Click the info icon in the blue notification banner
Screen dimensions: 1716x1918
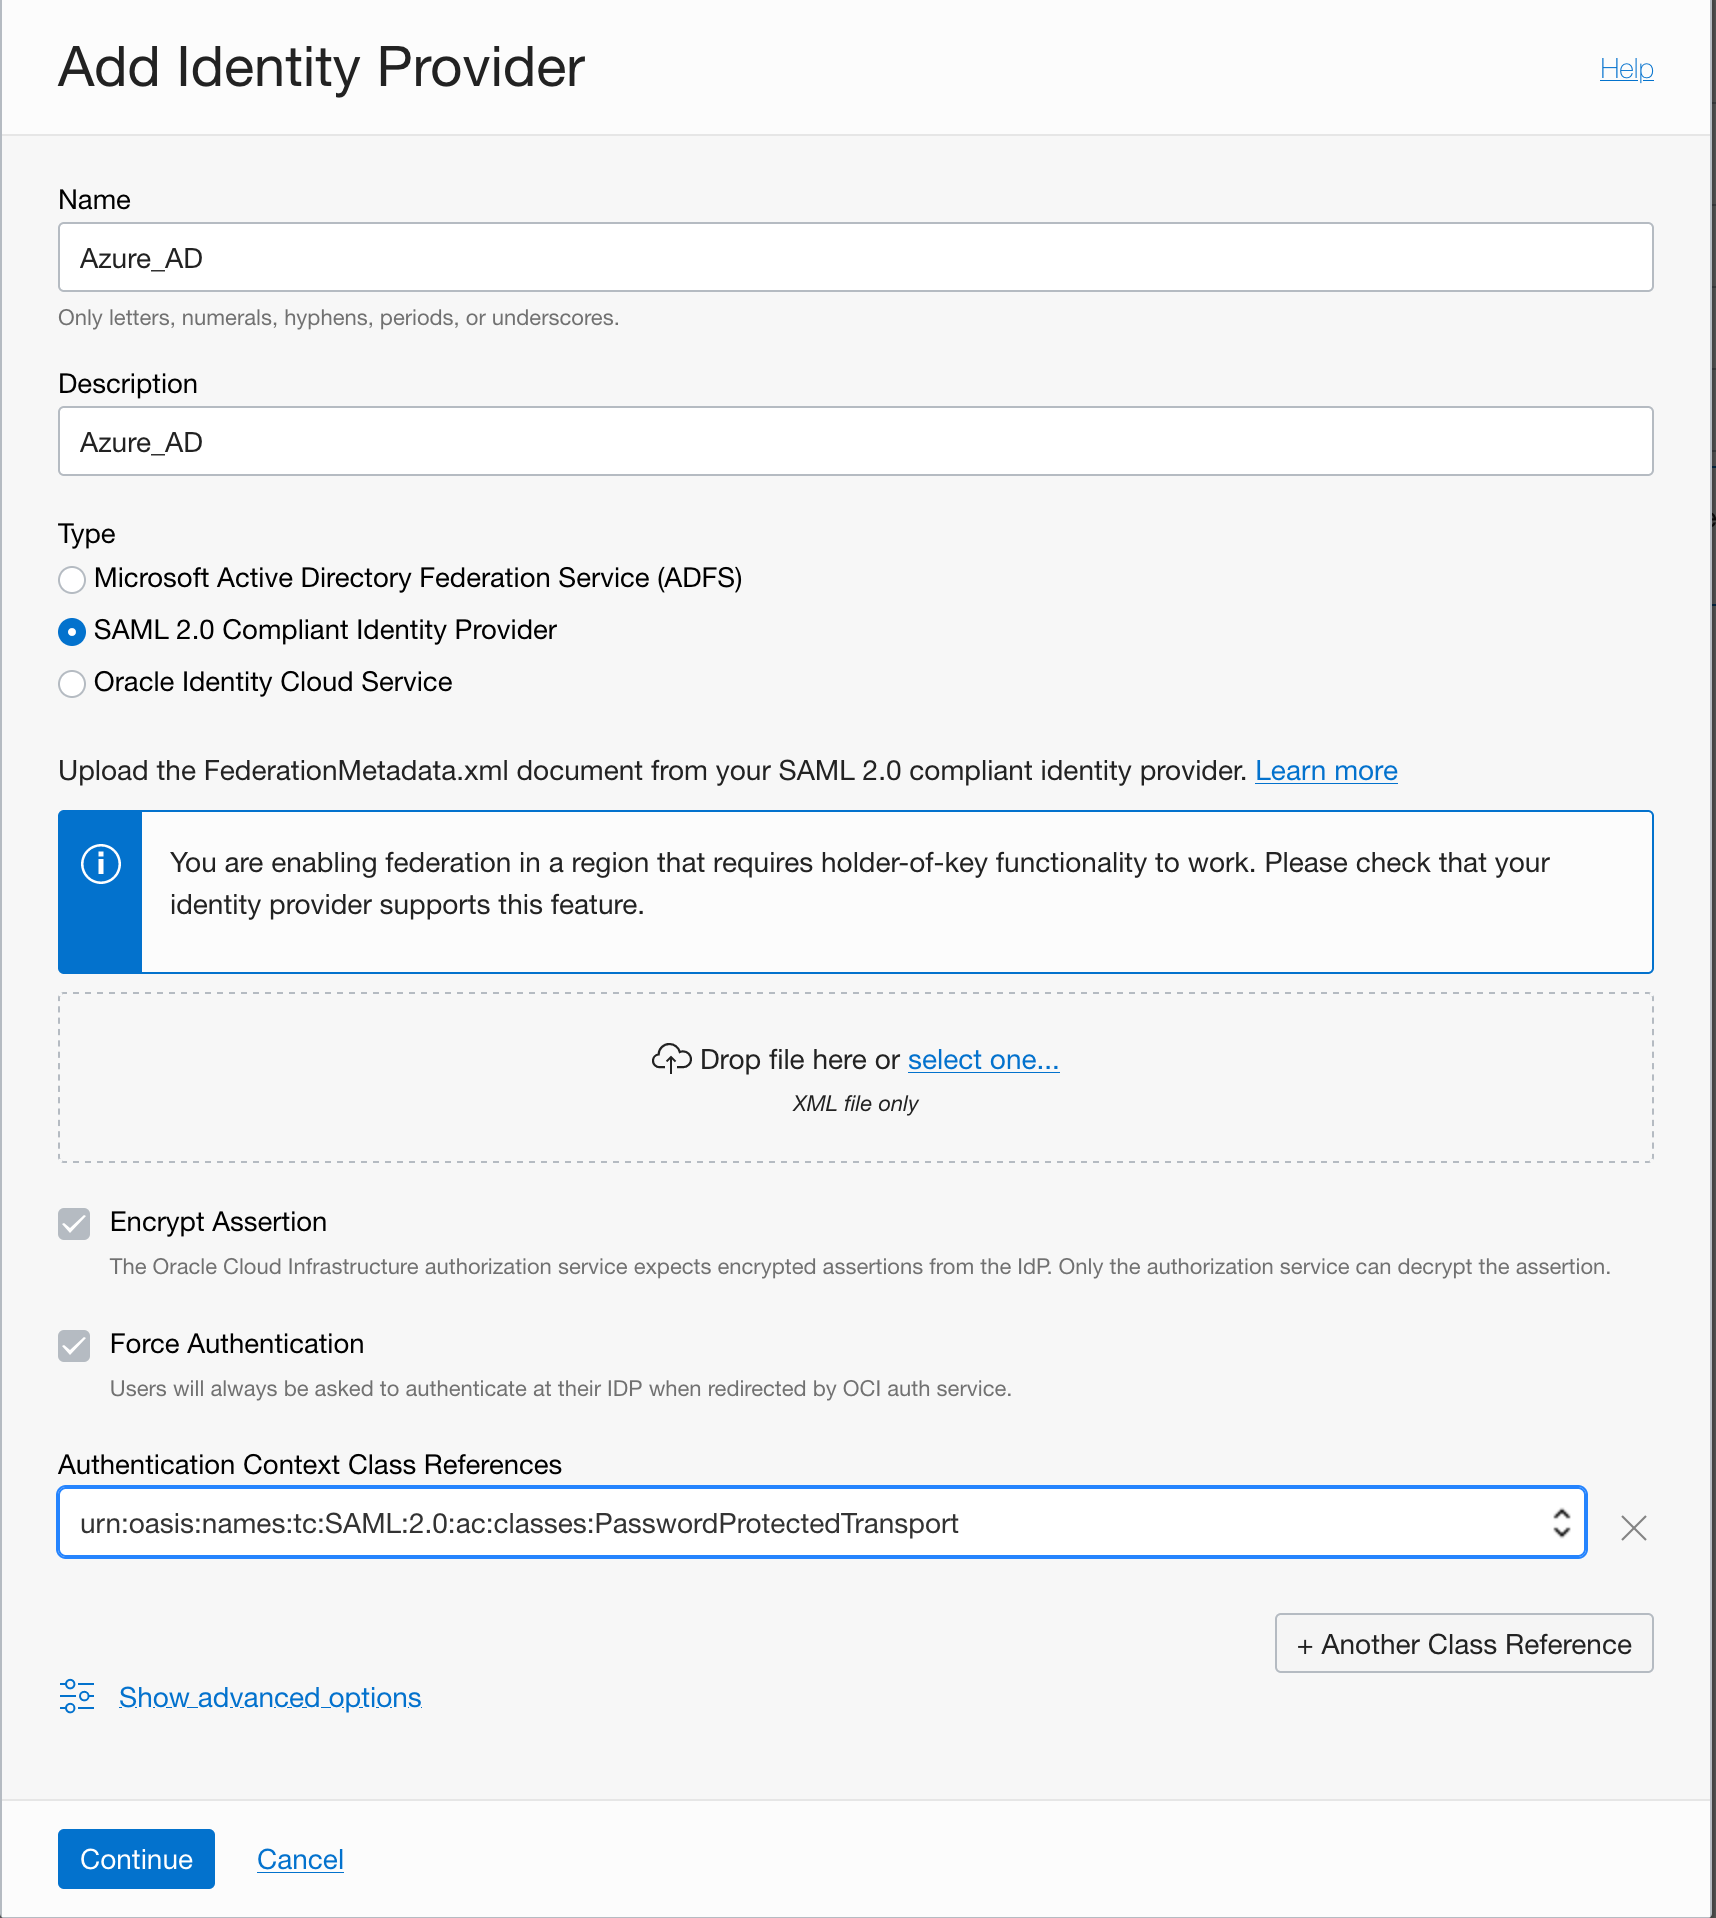coord(100,862)
